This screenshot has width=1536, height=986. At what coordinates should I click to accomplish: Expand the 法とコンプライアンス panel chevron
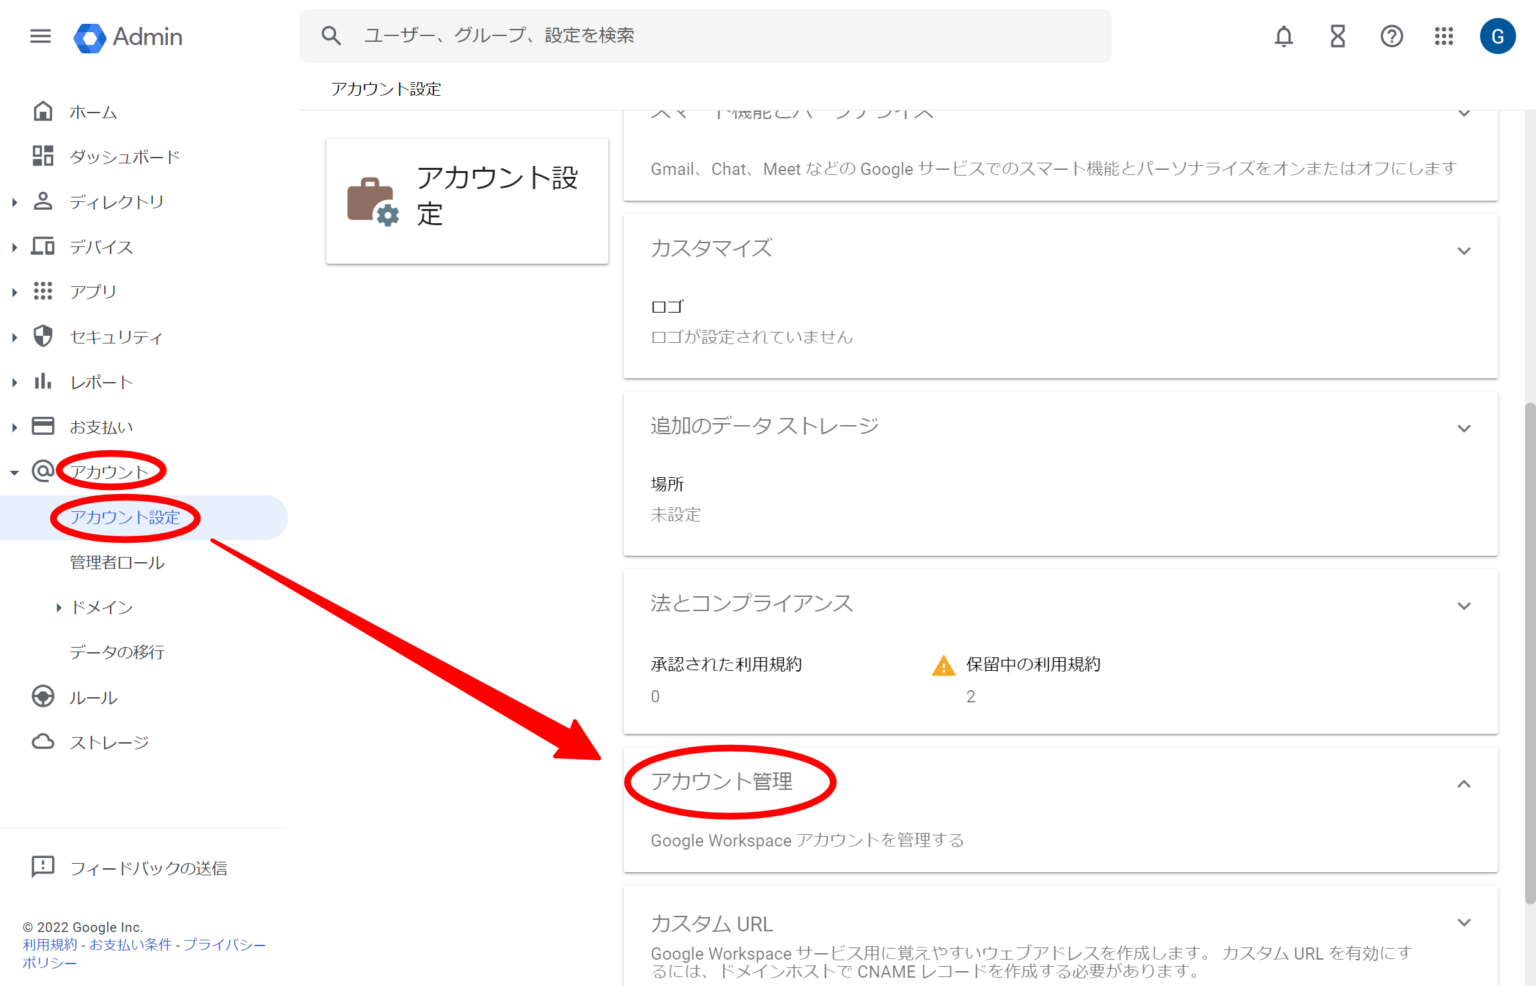(x=1463, y=606)
